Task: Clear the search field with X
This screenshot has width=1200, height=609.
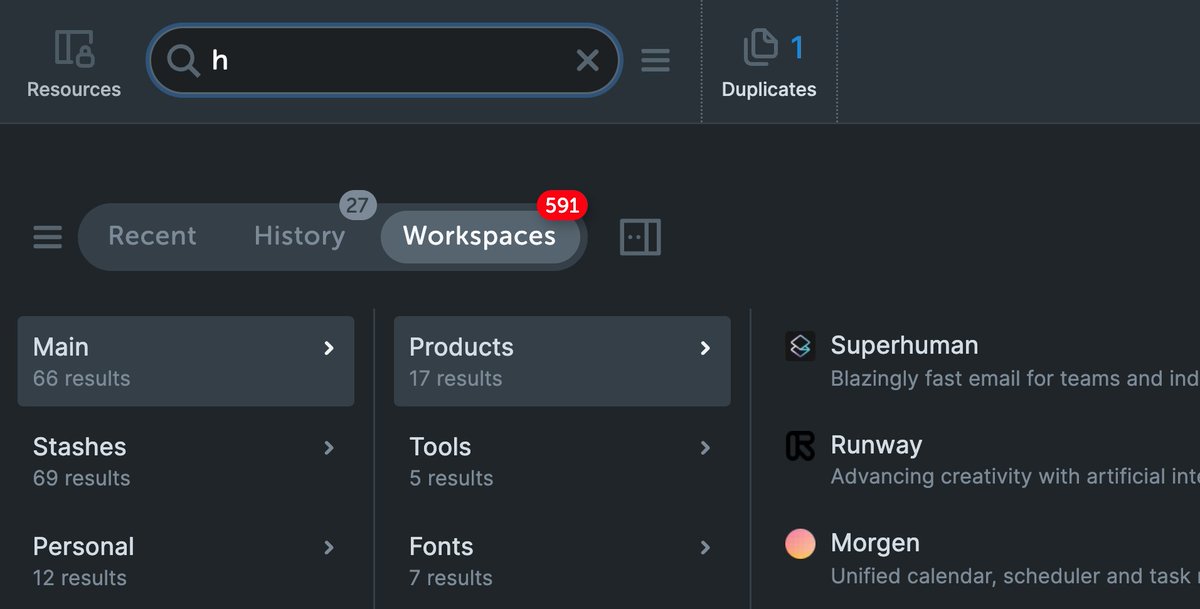Action: [x=587, y=61]
